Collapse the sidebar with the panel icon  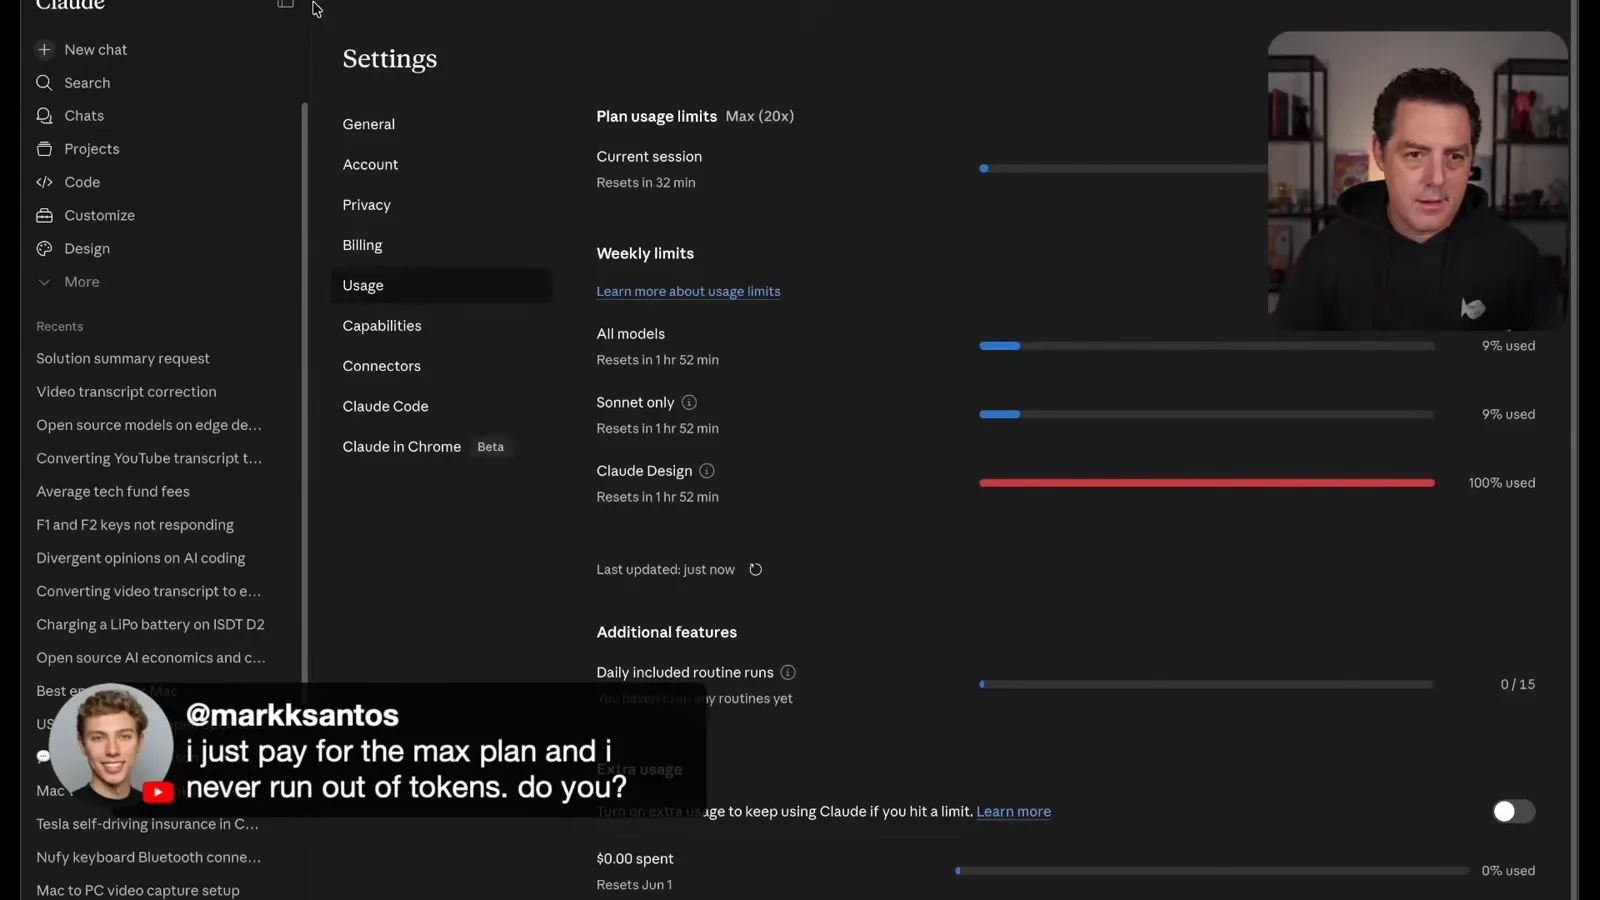point(286,4)
